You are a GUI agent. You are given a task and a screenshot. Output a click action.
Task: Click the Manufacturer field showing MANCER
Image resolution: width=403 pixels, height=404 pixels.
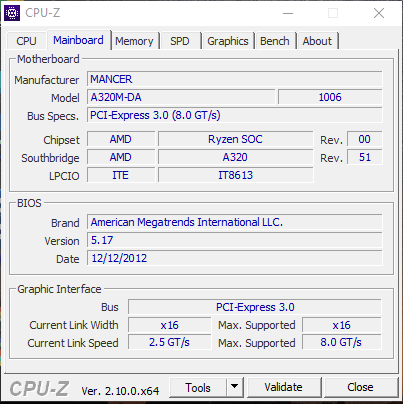tap(235, 79)
